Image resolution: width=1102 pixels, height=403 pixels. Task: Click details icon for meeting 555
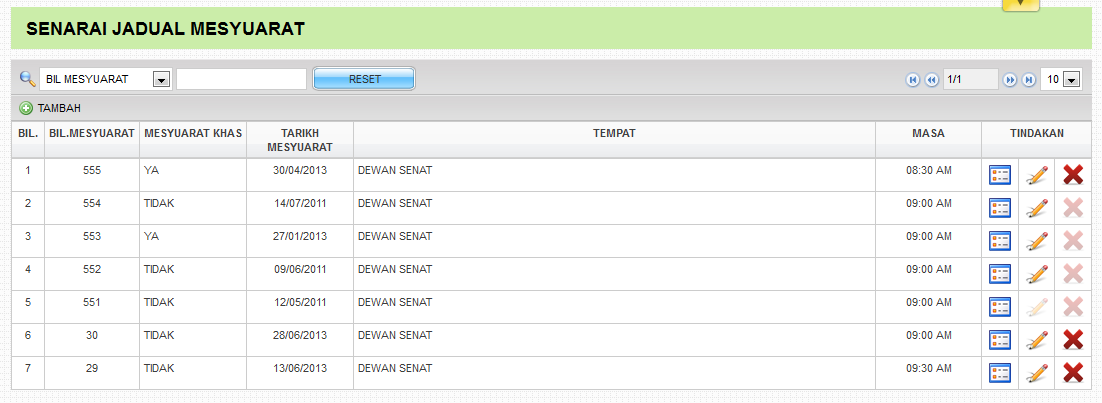[999, 175]
